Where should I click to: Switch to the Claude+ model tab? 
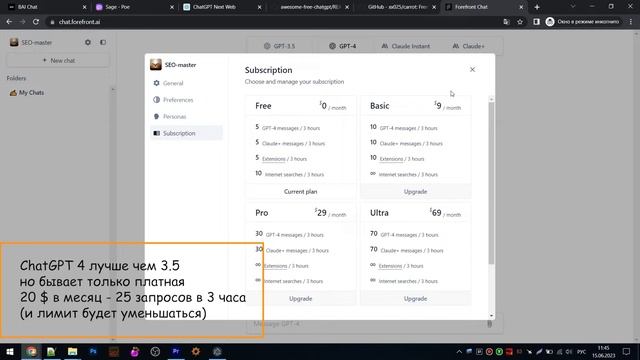click(x=468, y=46)
